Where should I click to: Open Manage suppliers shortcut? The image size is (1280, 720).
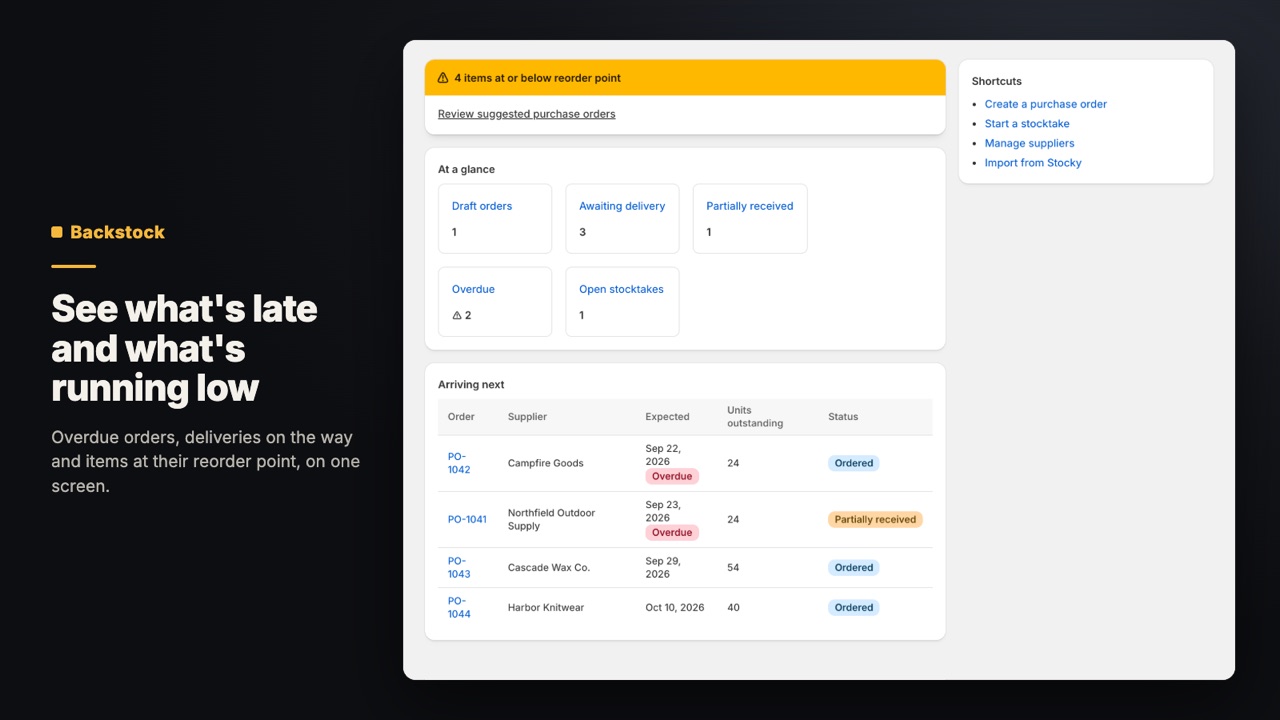1029,143
